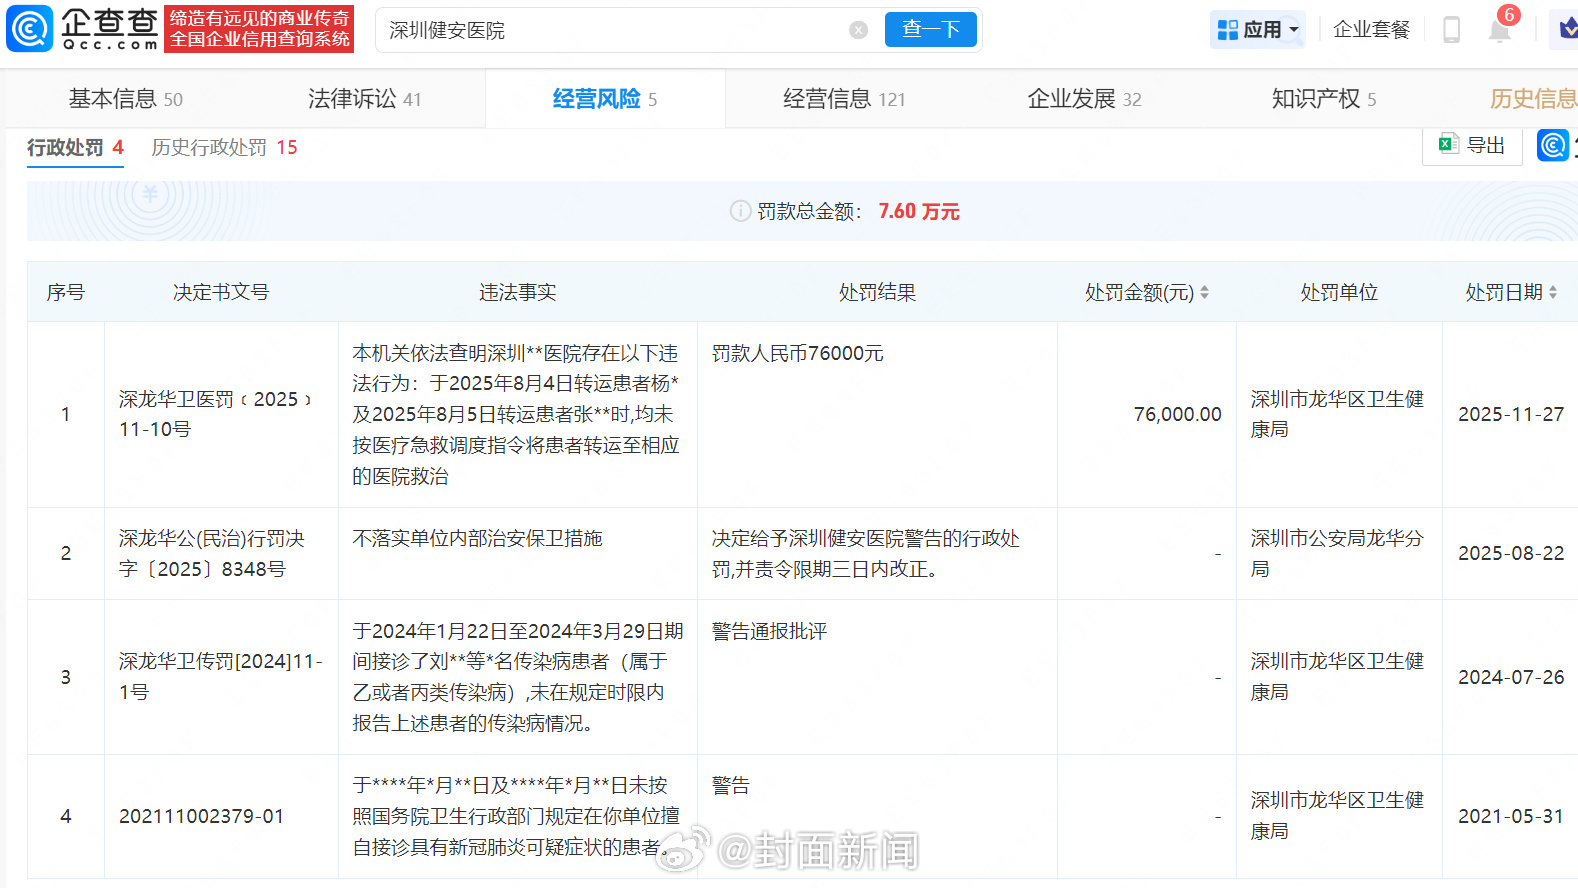Select the 知识产权 tab
The height and width of the screenshot is (888, 1578).
[1323, 99]
